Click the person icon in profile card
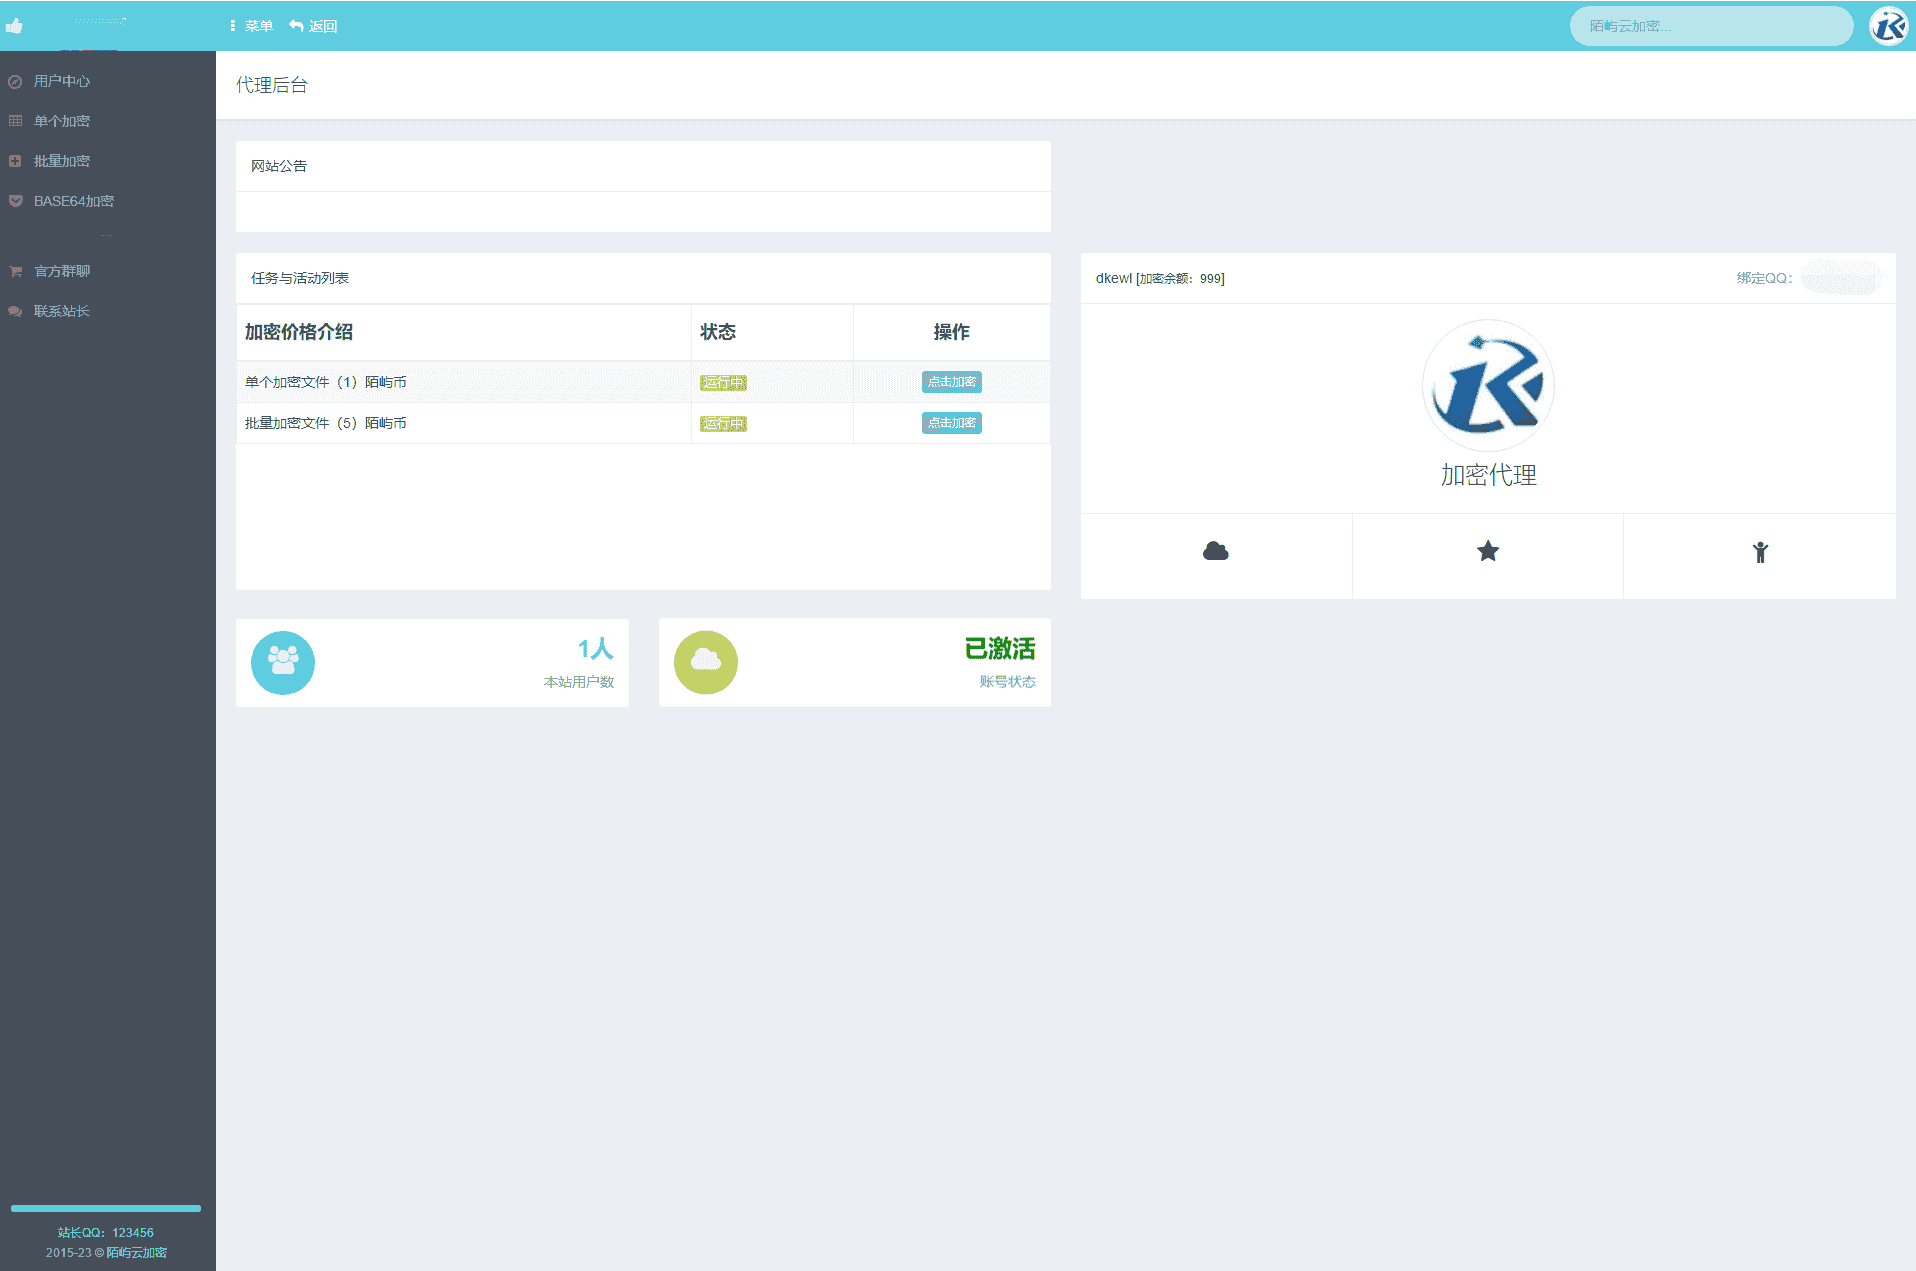The width and height of the screenshot is (1916, 1271). [1759, 552]
